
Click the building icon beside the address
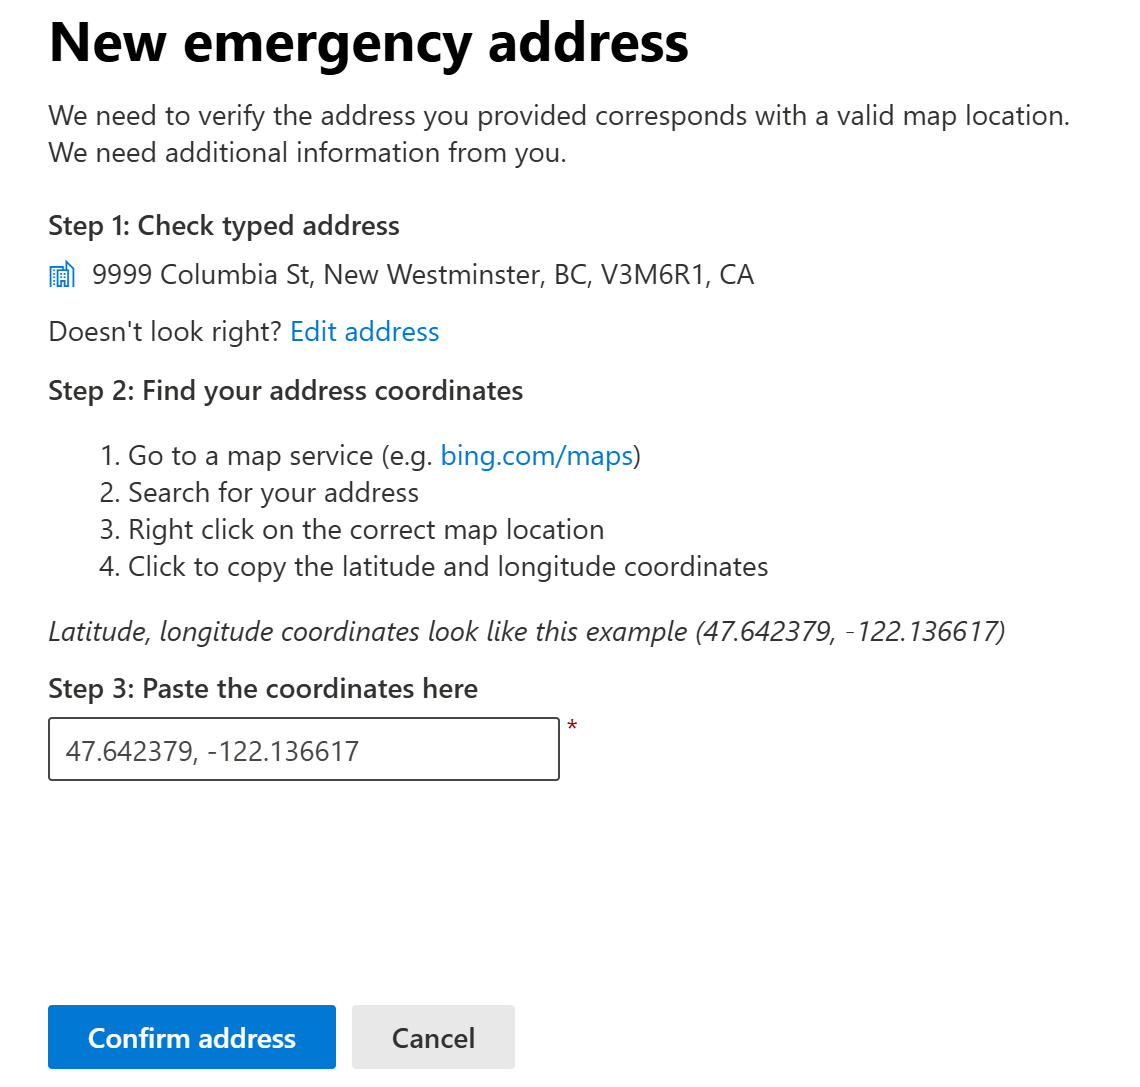click(x=62, y=275)
